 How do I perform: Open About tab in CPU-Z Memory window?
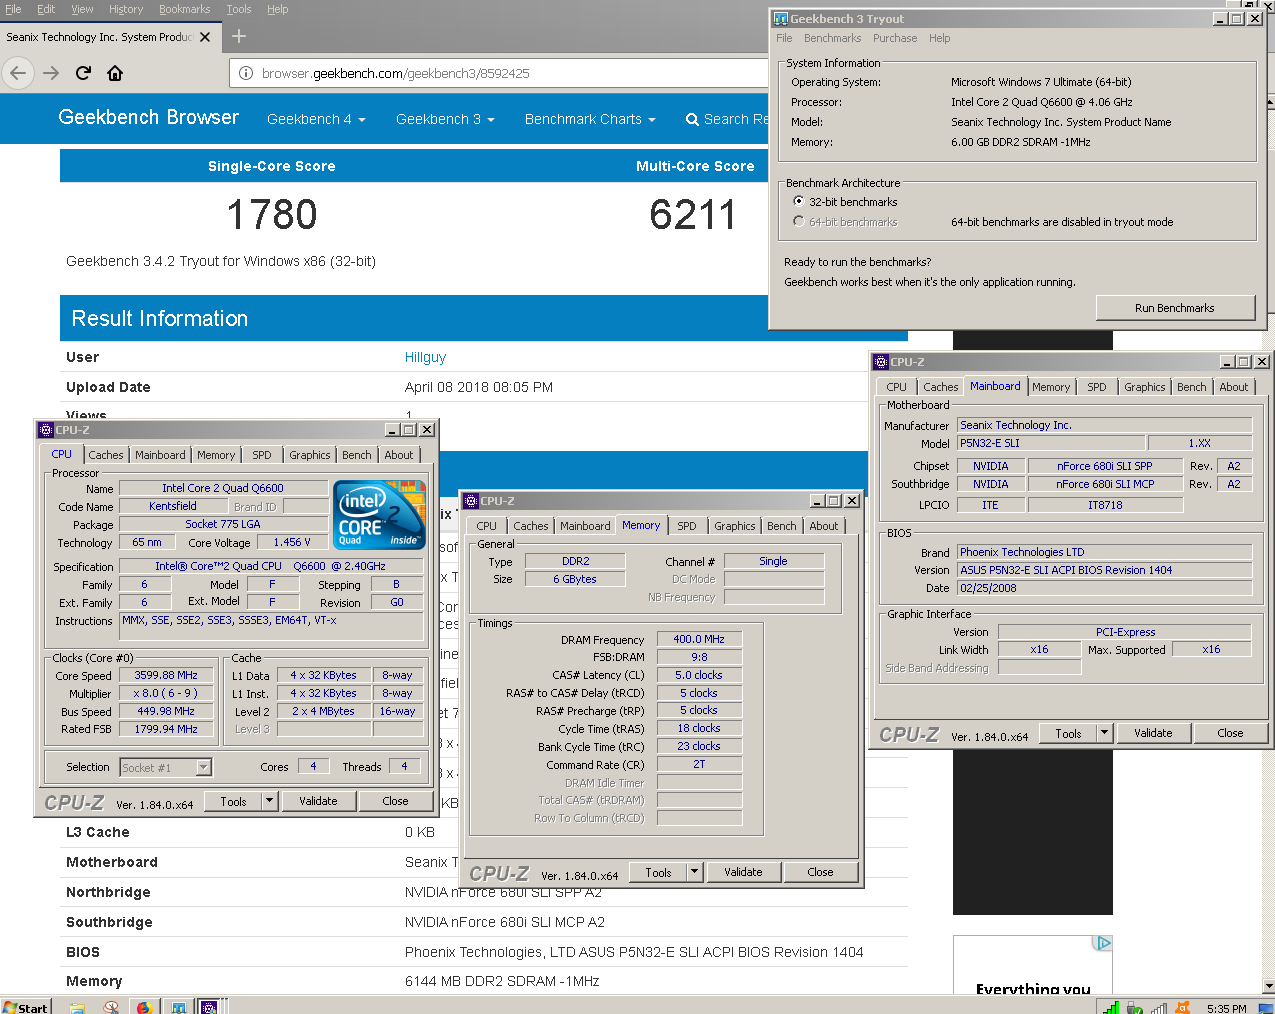[823, 526]
